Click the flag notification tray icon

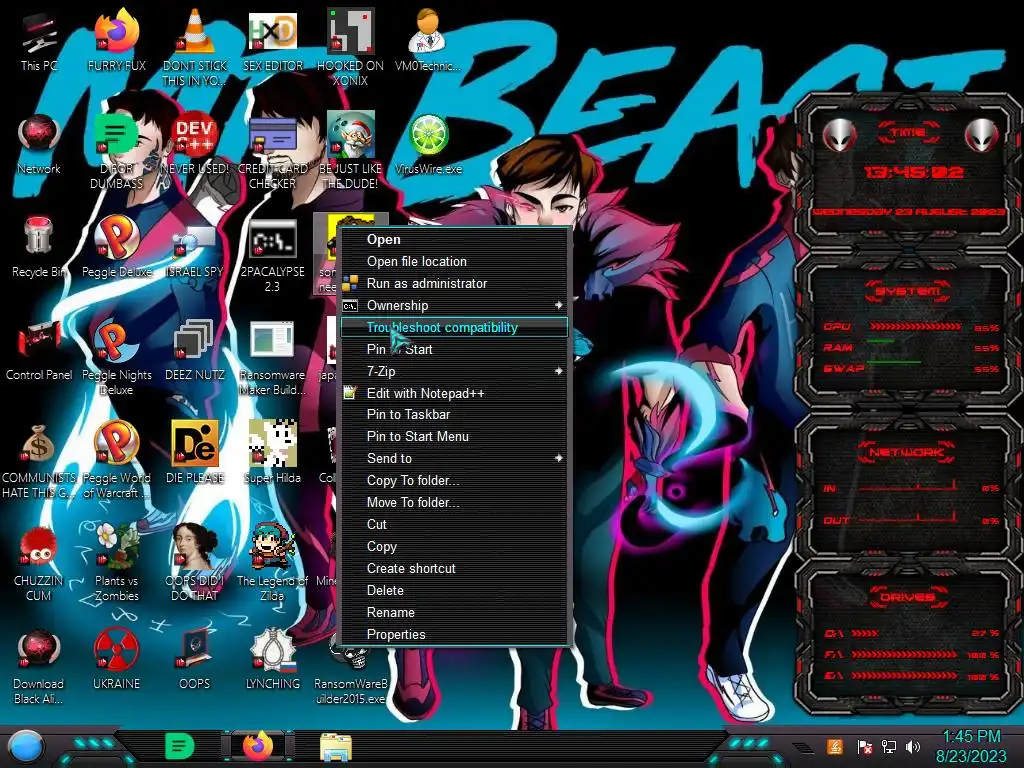coord(864,746)
